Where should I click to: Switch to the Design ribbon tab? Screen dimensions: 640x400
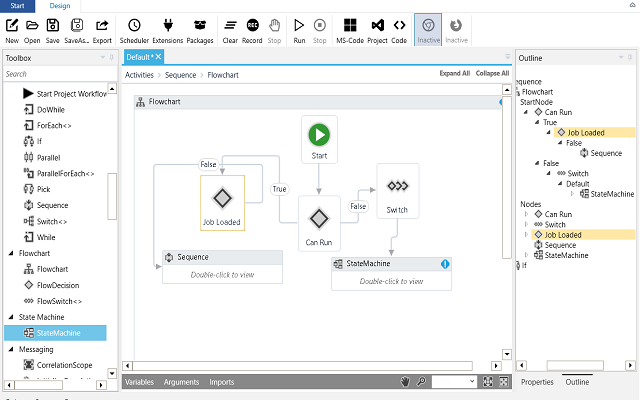(59, 6)
